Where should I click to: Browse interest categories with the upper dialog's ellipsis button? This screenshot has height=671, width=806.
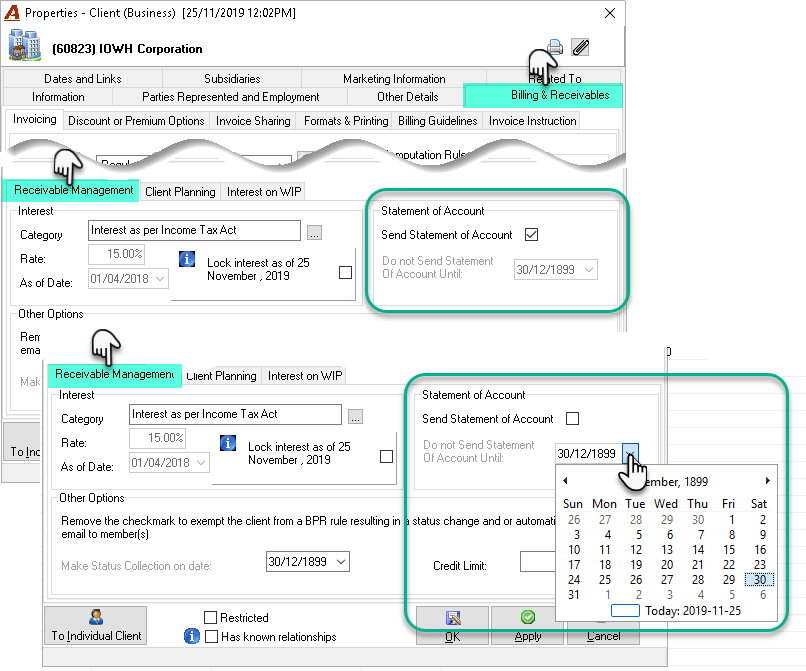(x=315, y=232)
